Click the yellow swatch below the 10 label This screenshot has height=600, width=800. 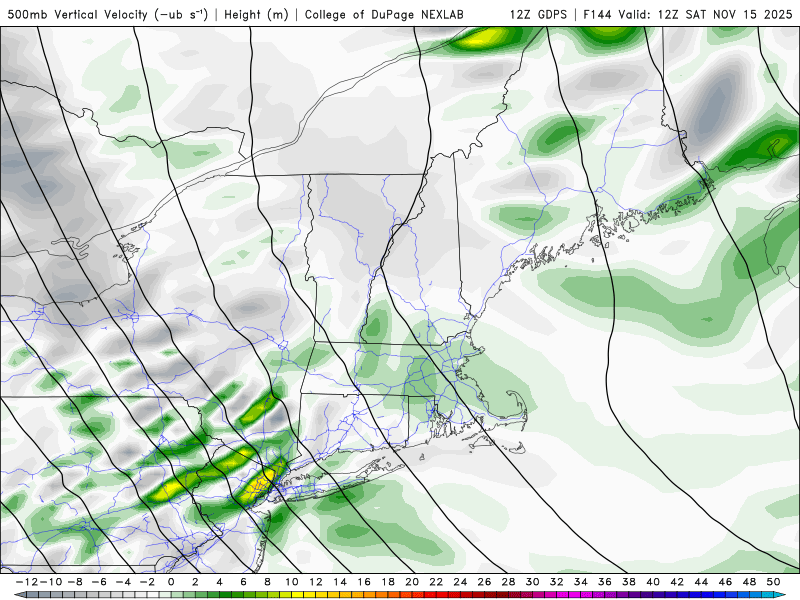click(x=297, y=595)
